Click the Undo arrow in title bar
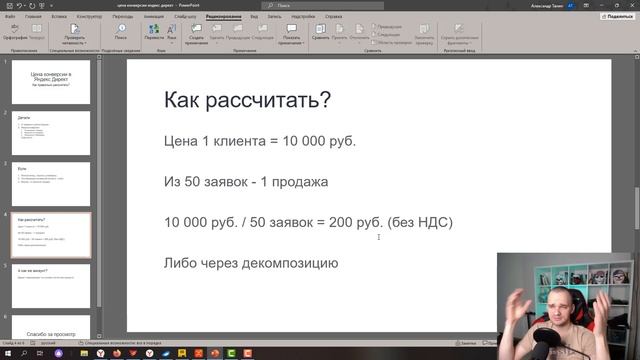 point(19,6)
